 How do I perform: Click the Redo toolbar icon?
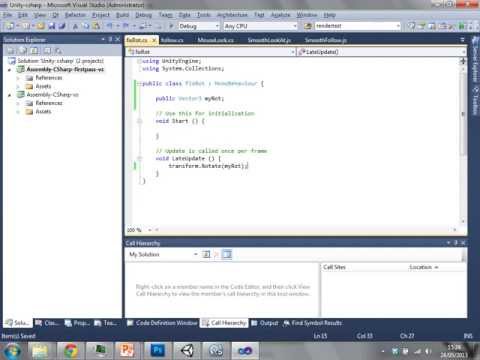pos(126,26)
